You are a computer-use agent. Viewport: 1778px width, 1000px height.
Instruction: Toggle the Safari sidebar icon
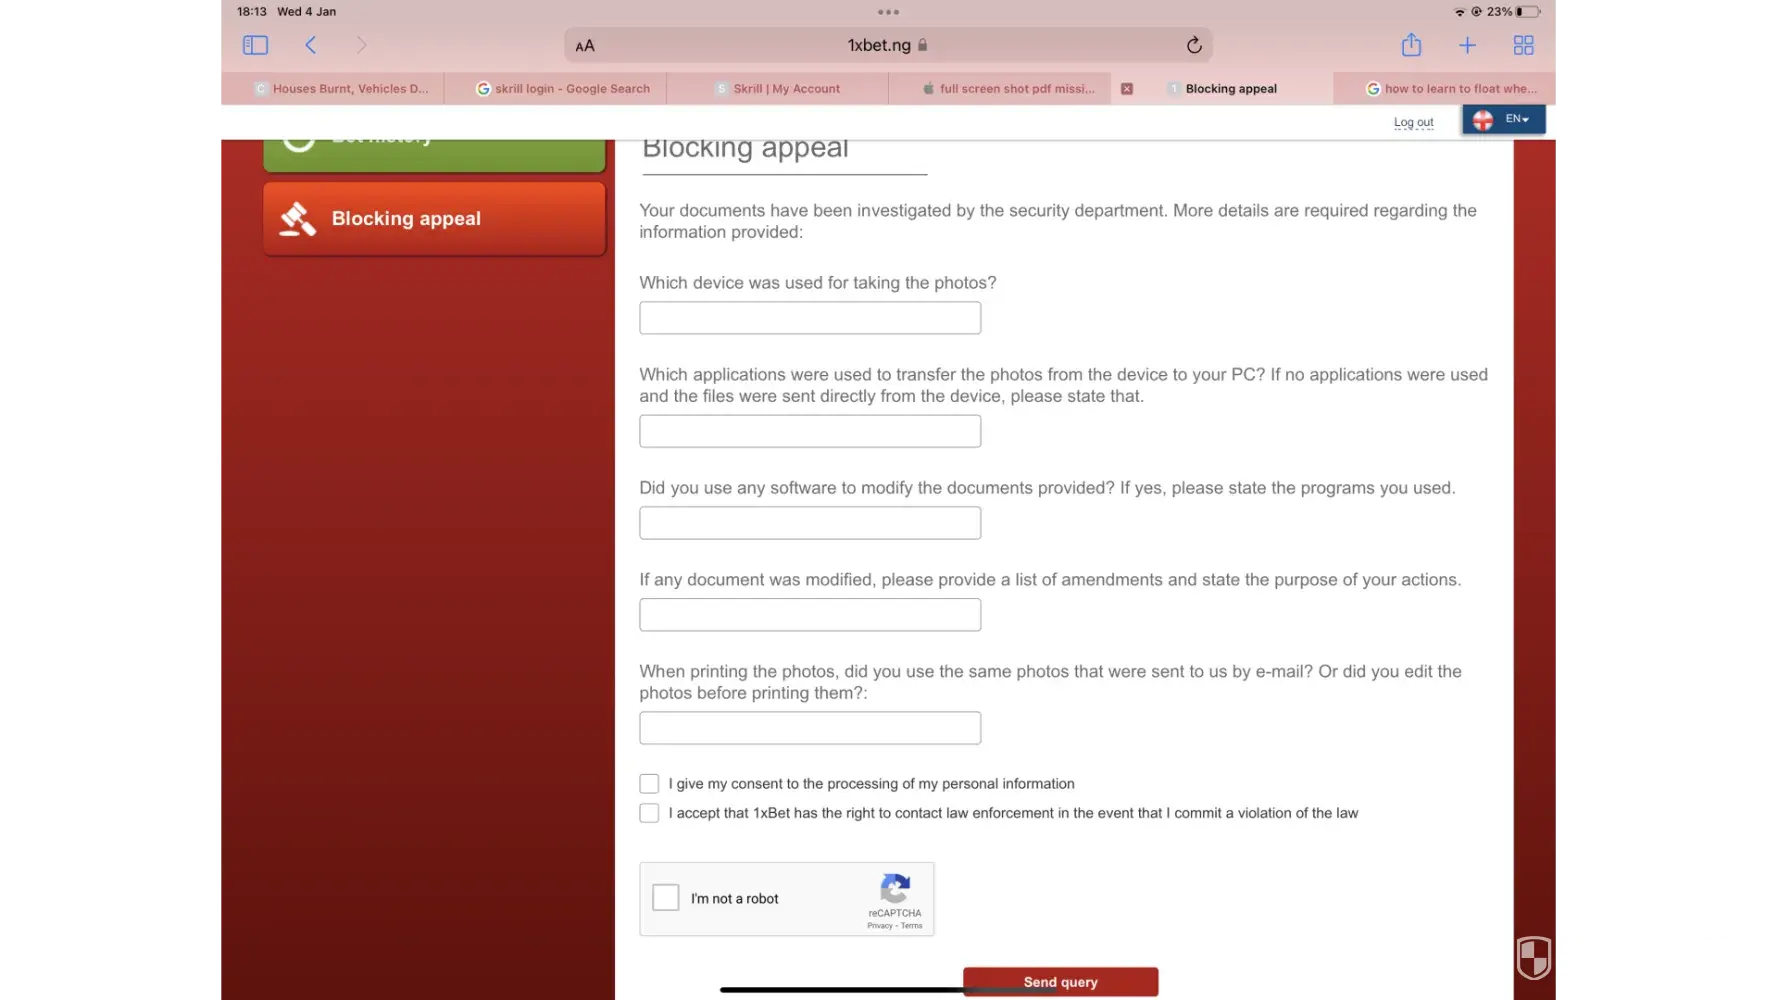click(x=255, y=45)
